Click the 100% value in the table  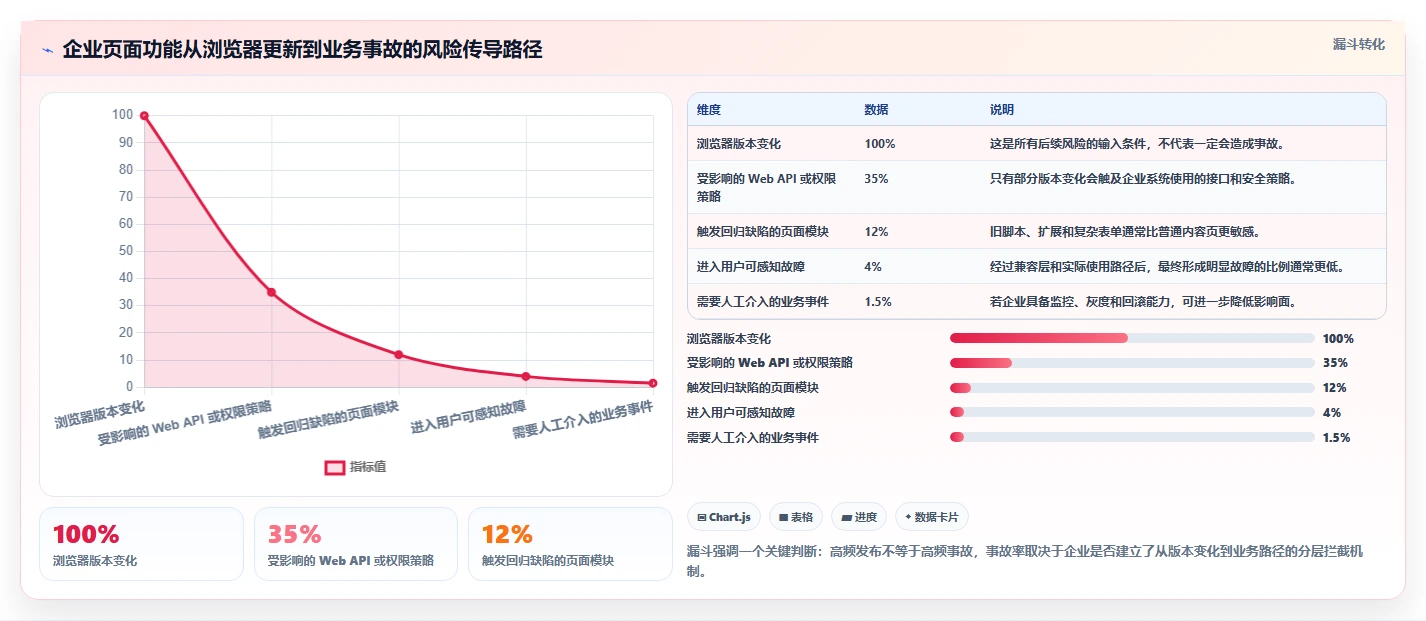[x=880, y=144]
